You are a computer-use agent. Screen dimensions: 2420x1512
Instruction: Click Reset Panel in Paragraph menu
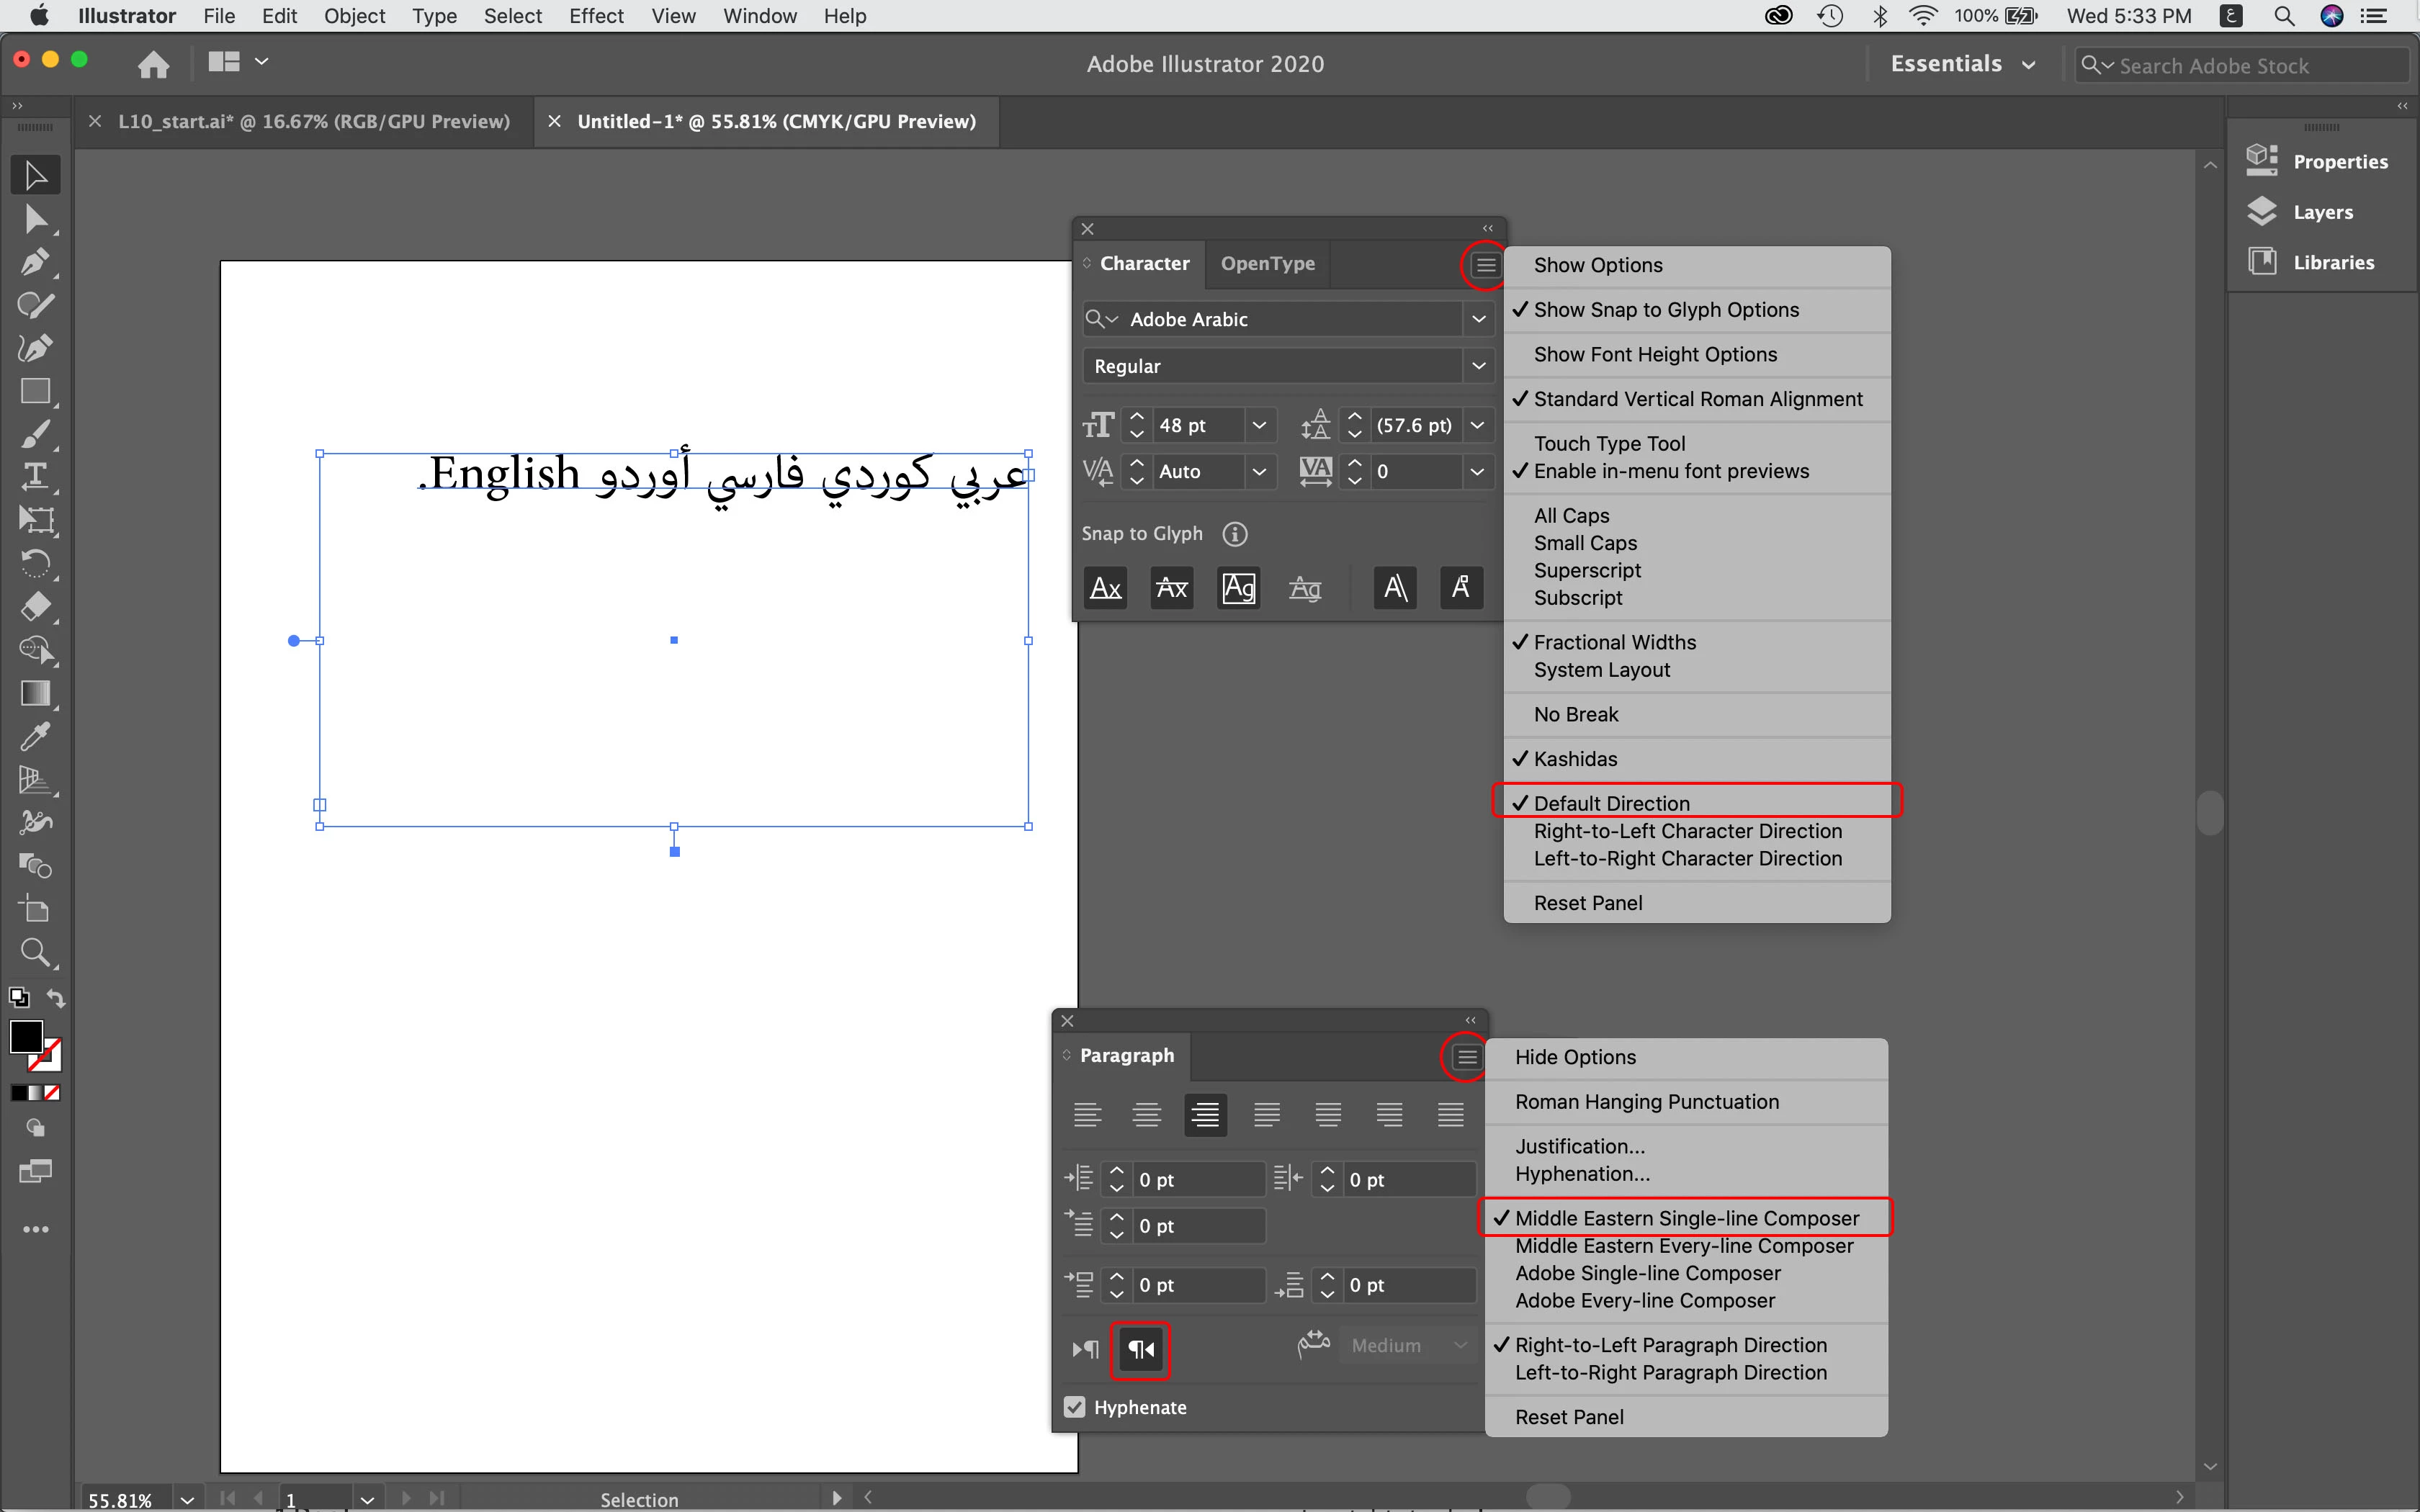click(1568, 1417)
